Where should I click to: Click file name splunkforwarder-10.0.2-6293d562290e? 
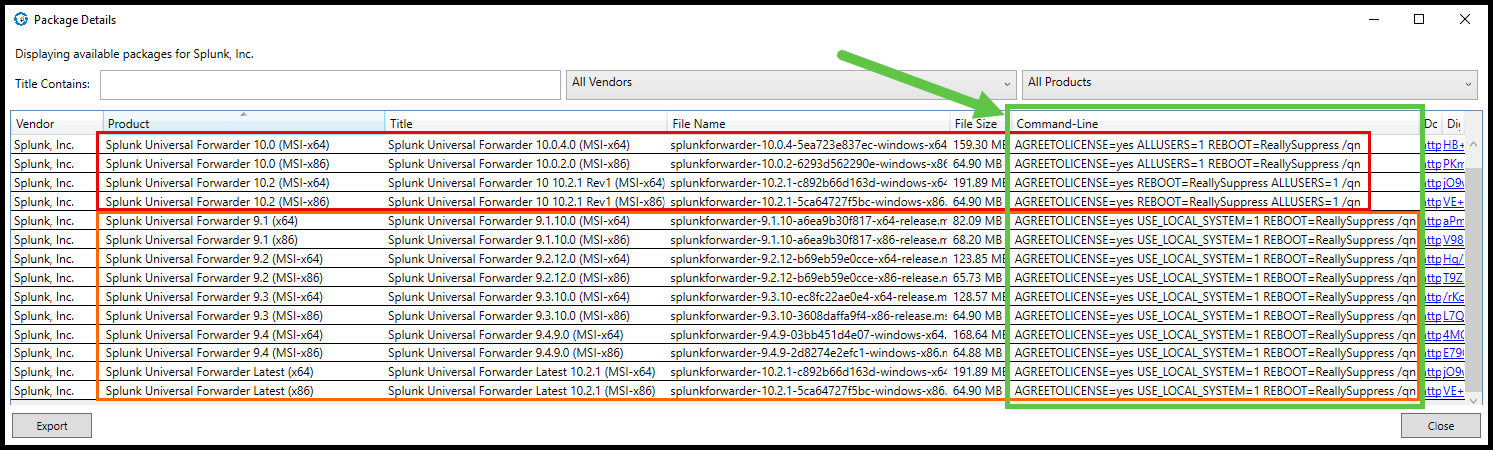coord(808,164)
